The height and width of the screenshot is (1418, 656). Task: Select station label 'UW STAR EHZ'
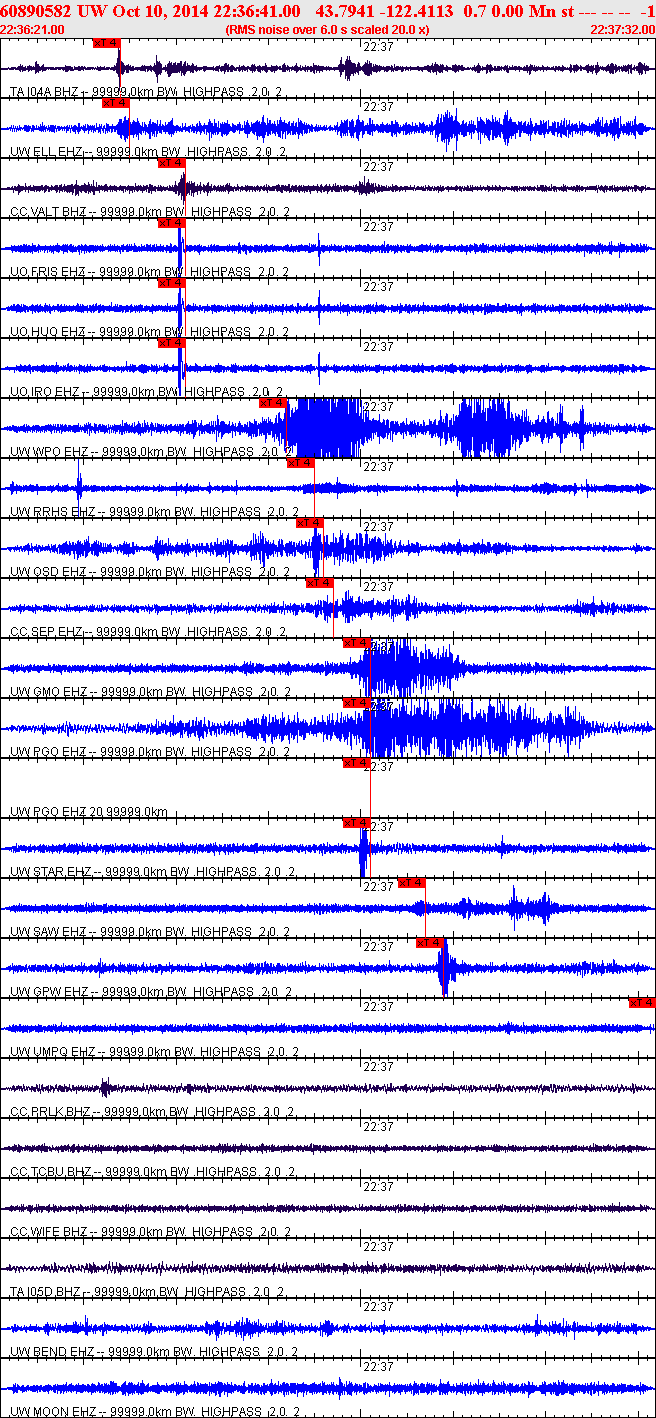[51, 872]
